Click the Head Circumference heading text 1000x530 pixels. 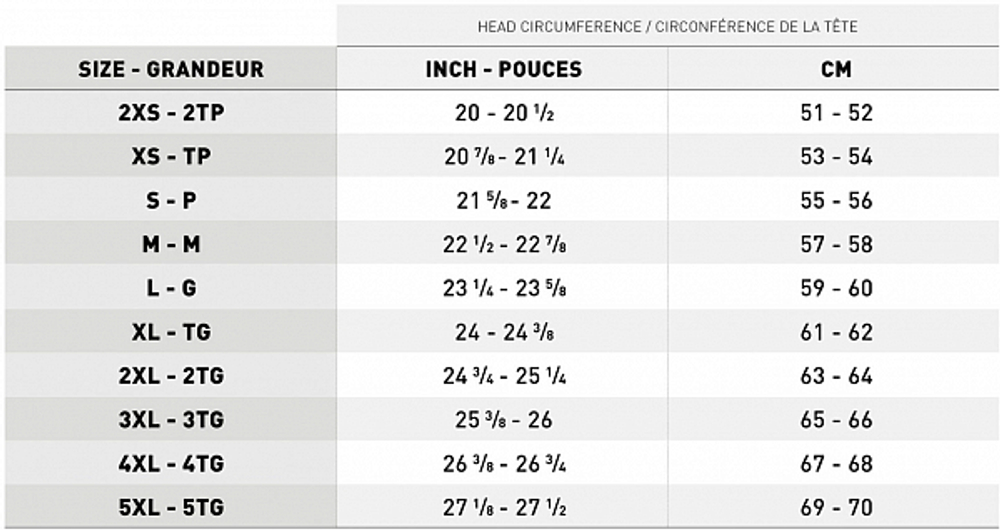(669, 27)
